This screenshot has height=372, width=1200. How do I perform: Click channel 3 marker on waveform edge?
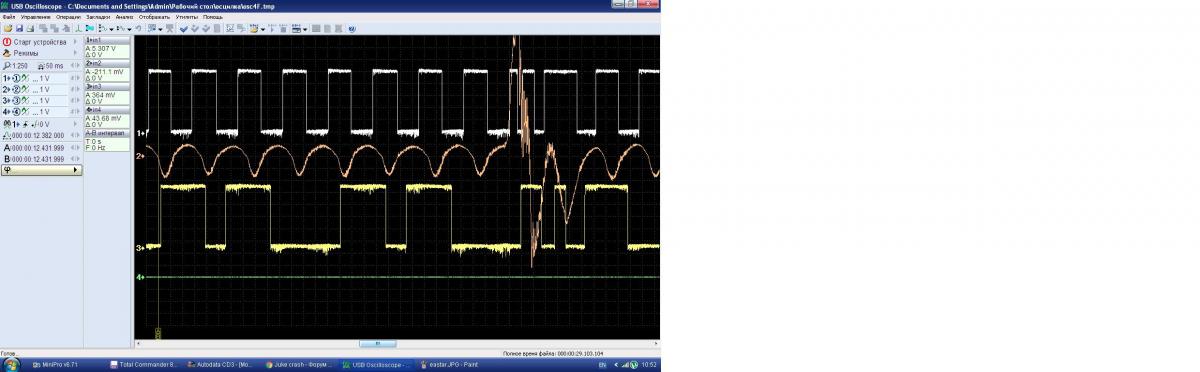click(140, 247)
